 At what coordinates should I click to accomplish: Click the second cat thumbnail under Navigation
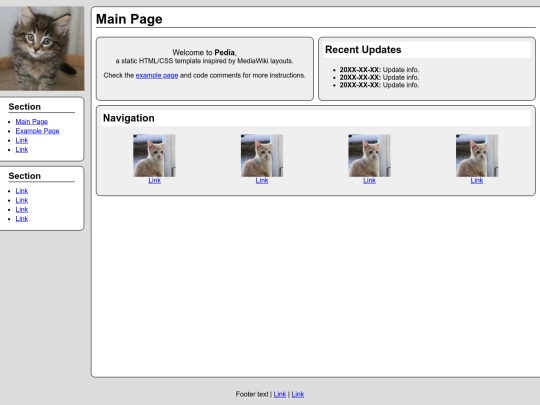click(x=262, y=156)
